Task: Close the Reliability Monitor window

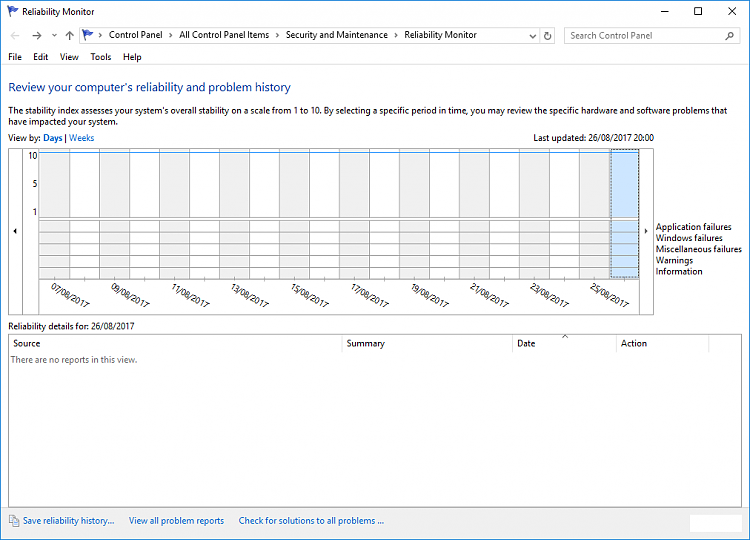Action: [x=732, y=11]
